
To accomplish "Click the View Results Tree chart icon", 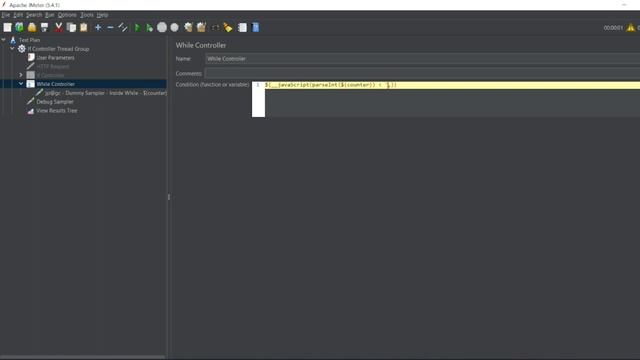I will click(x=31, y=111).
